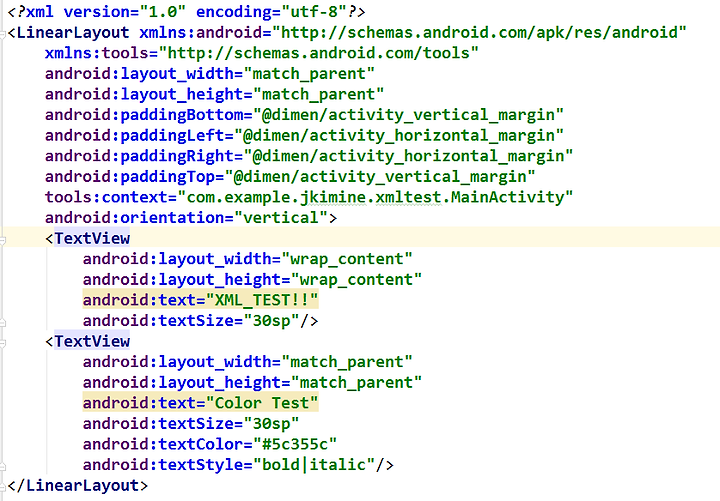Click the XML declaration version="1.0" text
Viewport: 720px width, 501px height.
click(x=125, y=12)
